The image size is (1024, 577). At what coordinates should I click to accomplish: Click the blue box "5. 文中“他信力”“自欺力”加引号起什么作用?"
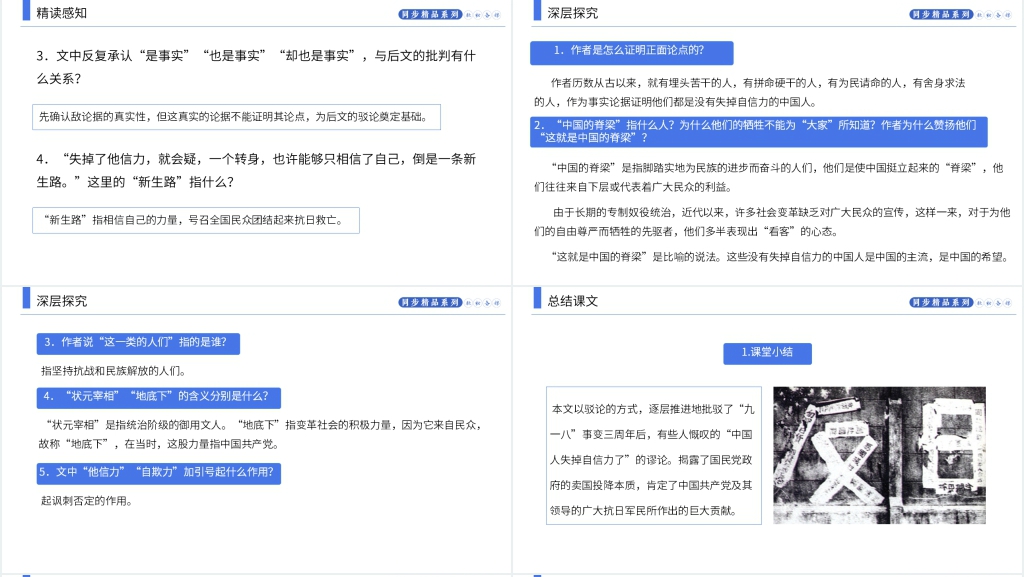[159, 474]
